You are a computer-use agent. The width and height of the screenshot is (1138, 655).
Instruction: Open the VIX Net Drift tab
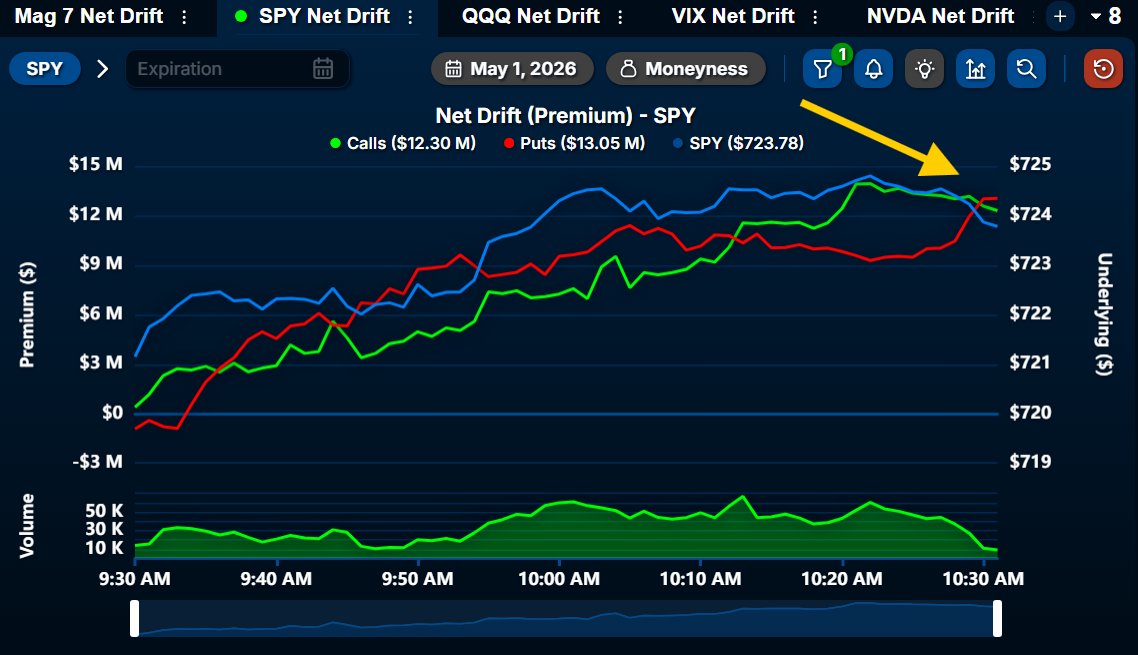pos(733,16)
